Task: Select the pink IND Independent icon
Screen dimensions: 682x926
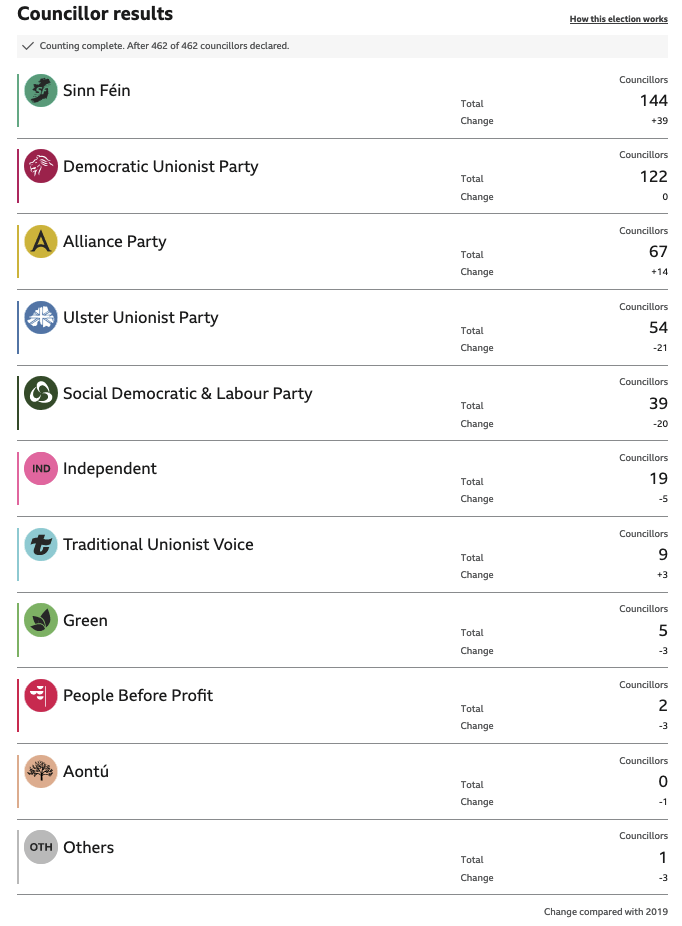Action: (41, 469)
